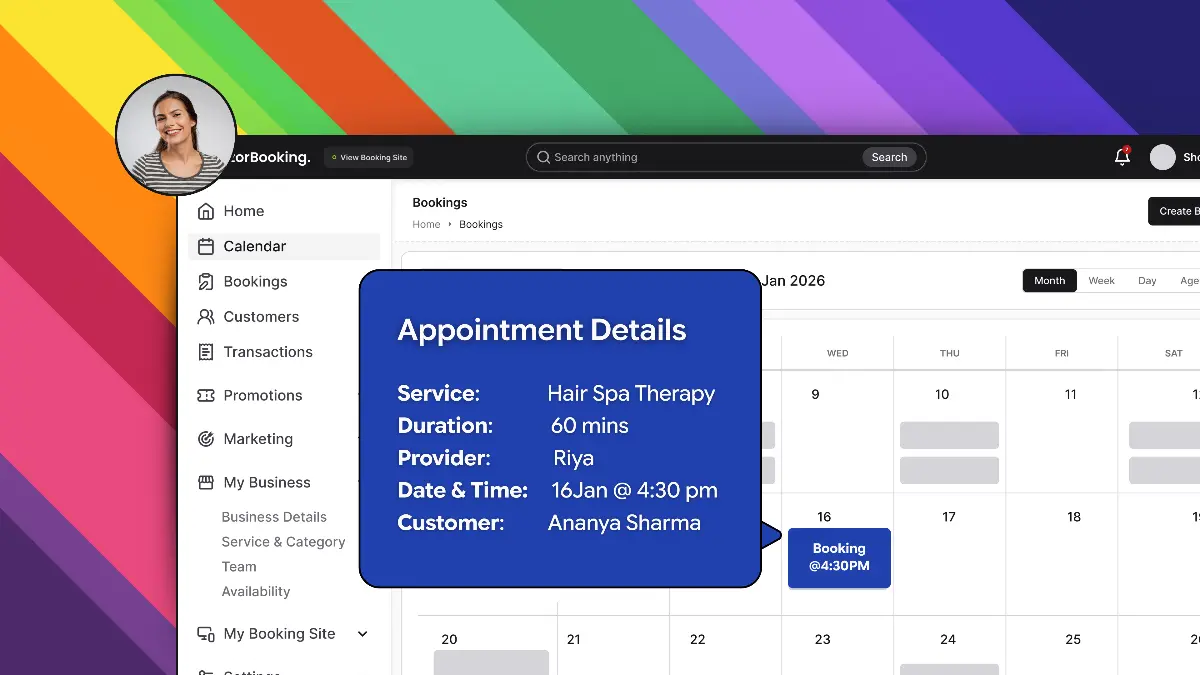
Task: Click the Bookings clipboard icon
Action: coord(207,281)
